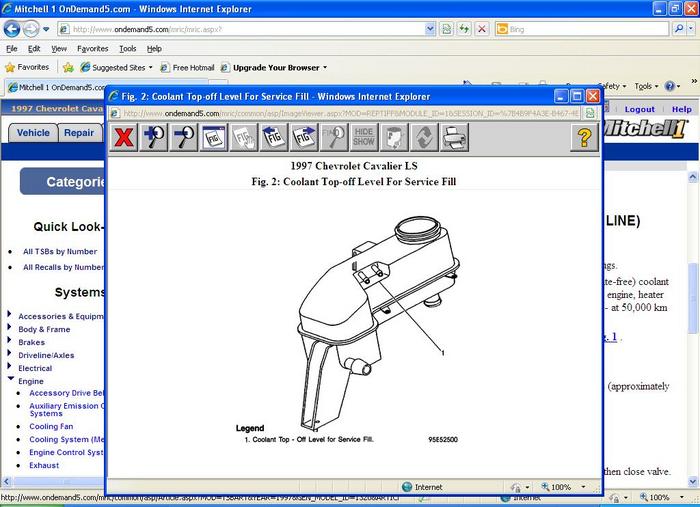Open the Favorites star button
The image size is (700, 507).
27,67
